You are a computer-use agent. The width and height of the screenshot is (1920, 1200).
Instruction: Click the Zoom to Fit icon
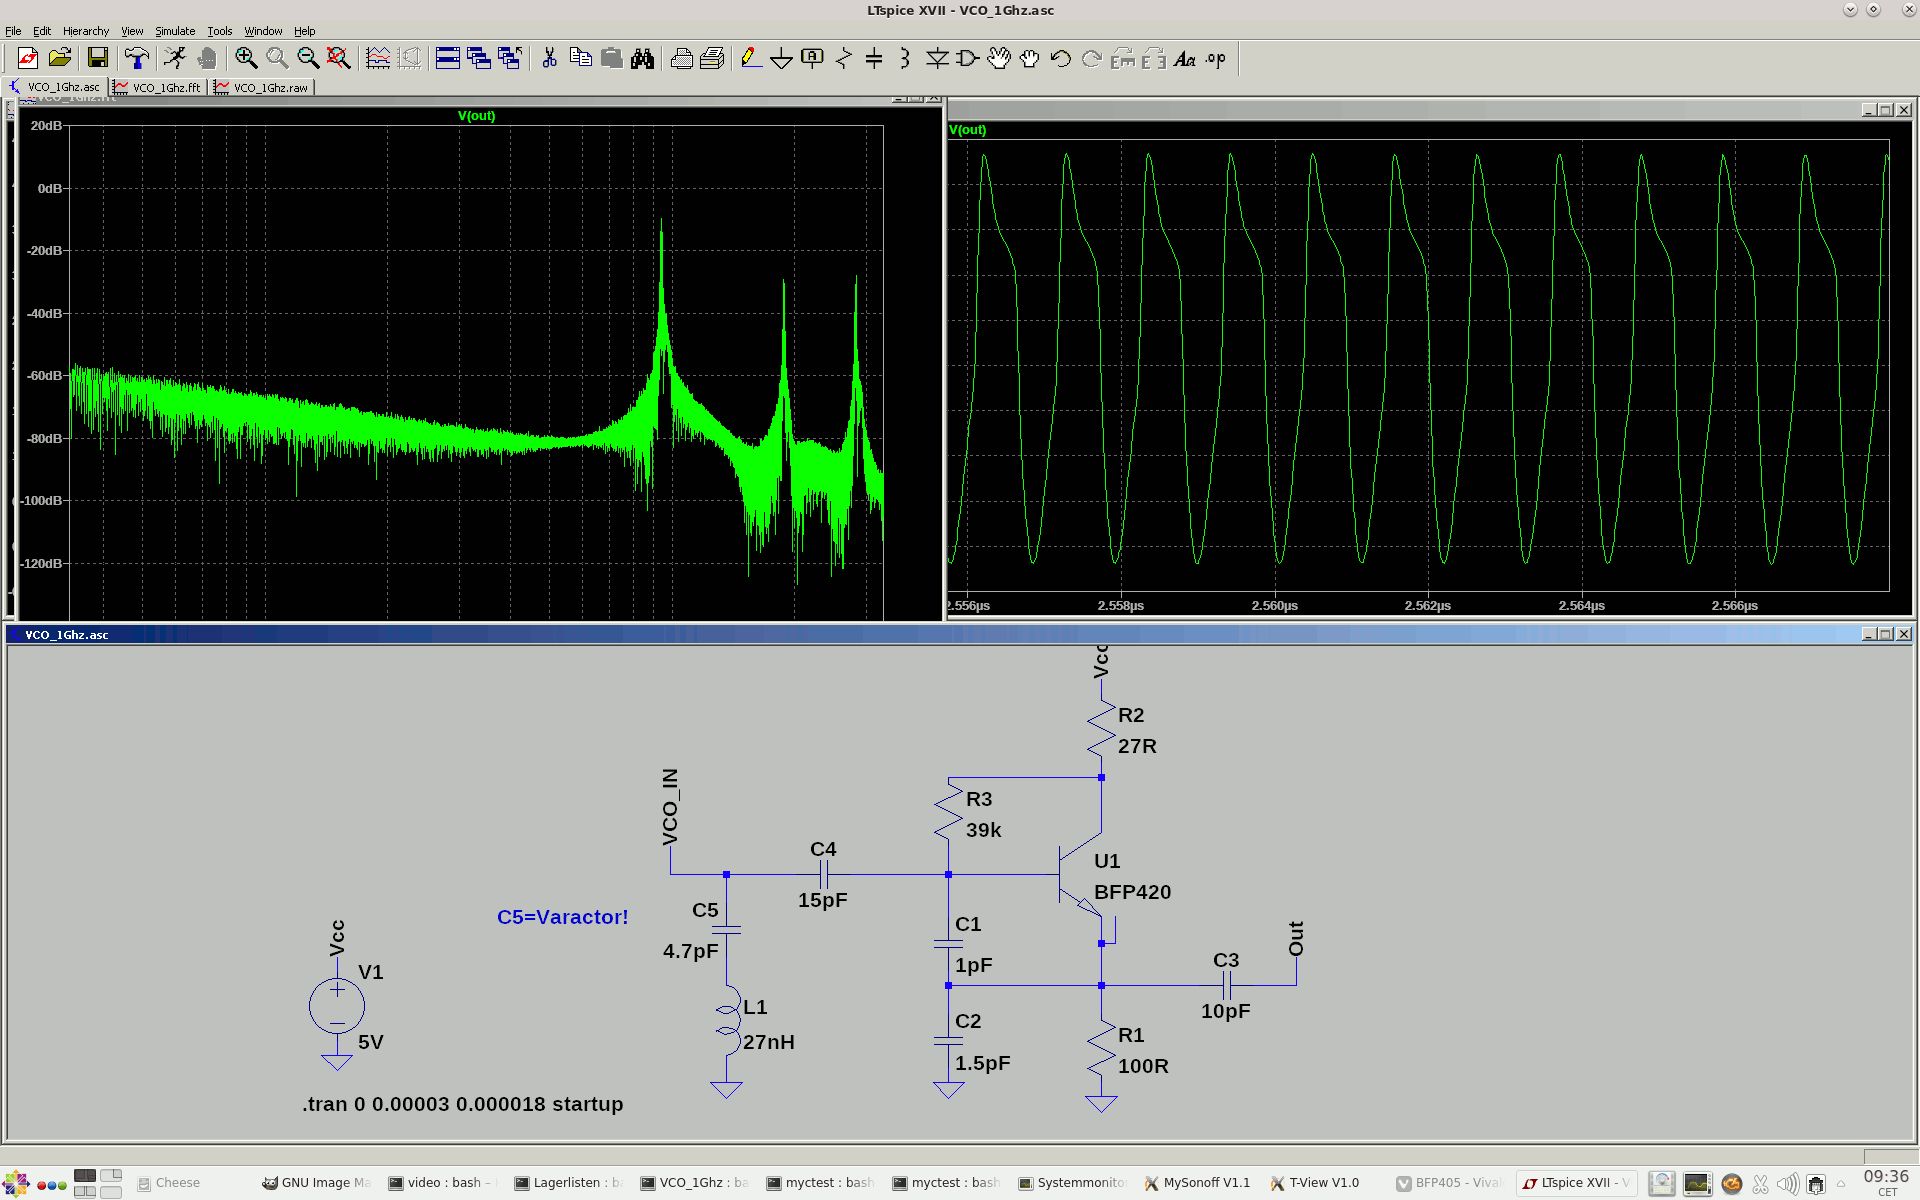(339, 58)
